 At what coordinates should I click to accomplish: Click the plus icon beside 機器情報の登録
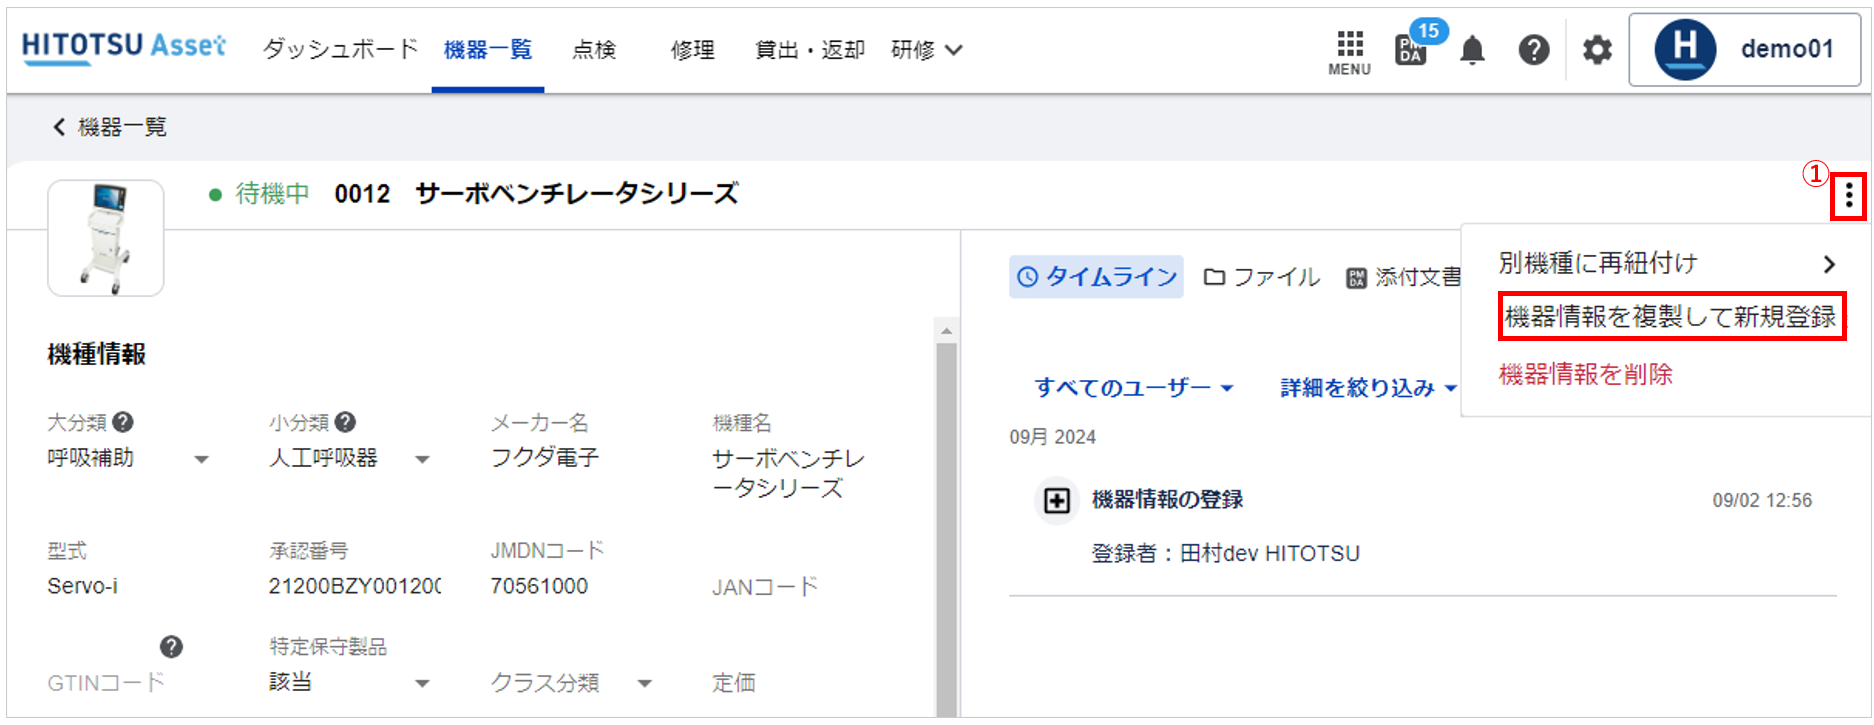pyautogui.click(x=1057, y=500)
